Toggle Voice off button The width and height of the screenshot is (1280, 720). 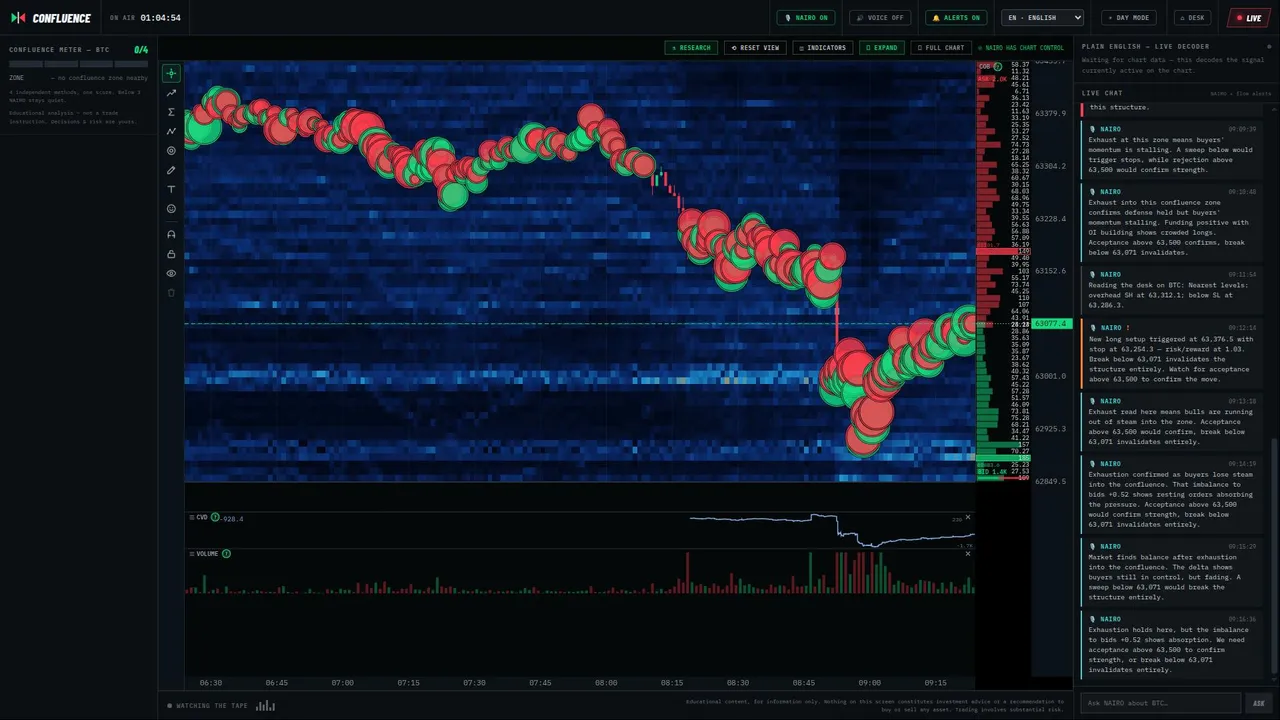click(880, 18)
